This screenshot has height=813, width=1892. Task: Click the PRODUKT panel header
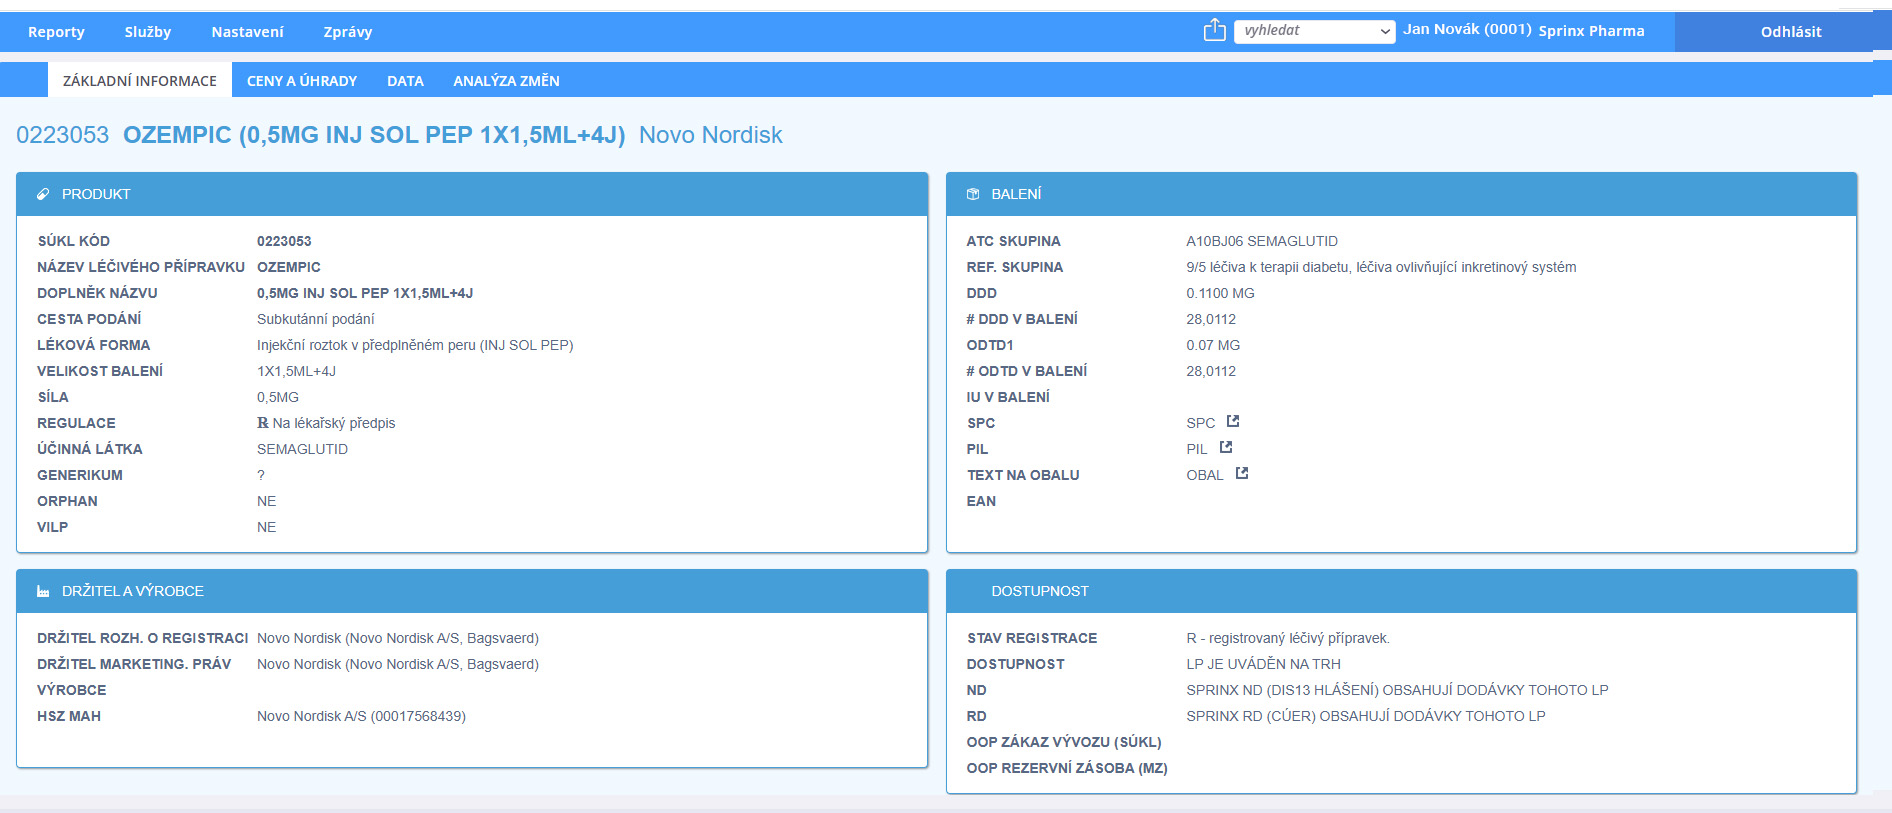(472, 194)
